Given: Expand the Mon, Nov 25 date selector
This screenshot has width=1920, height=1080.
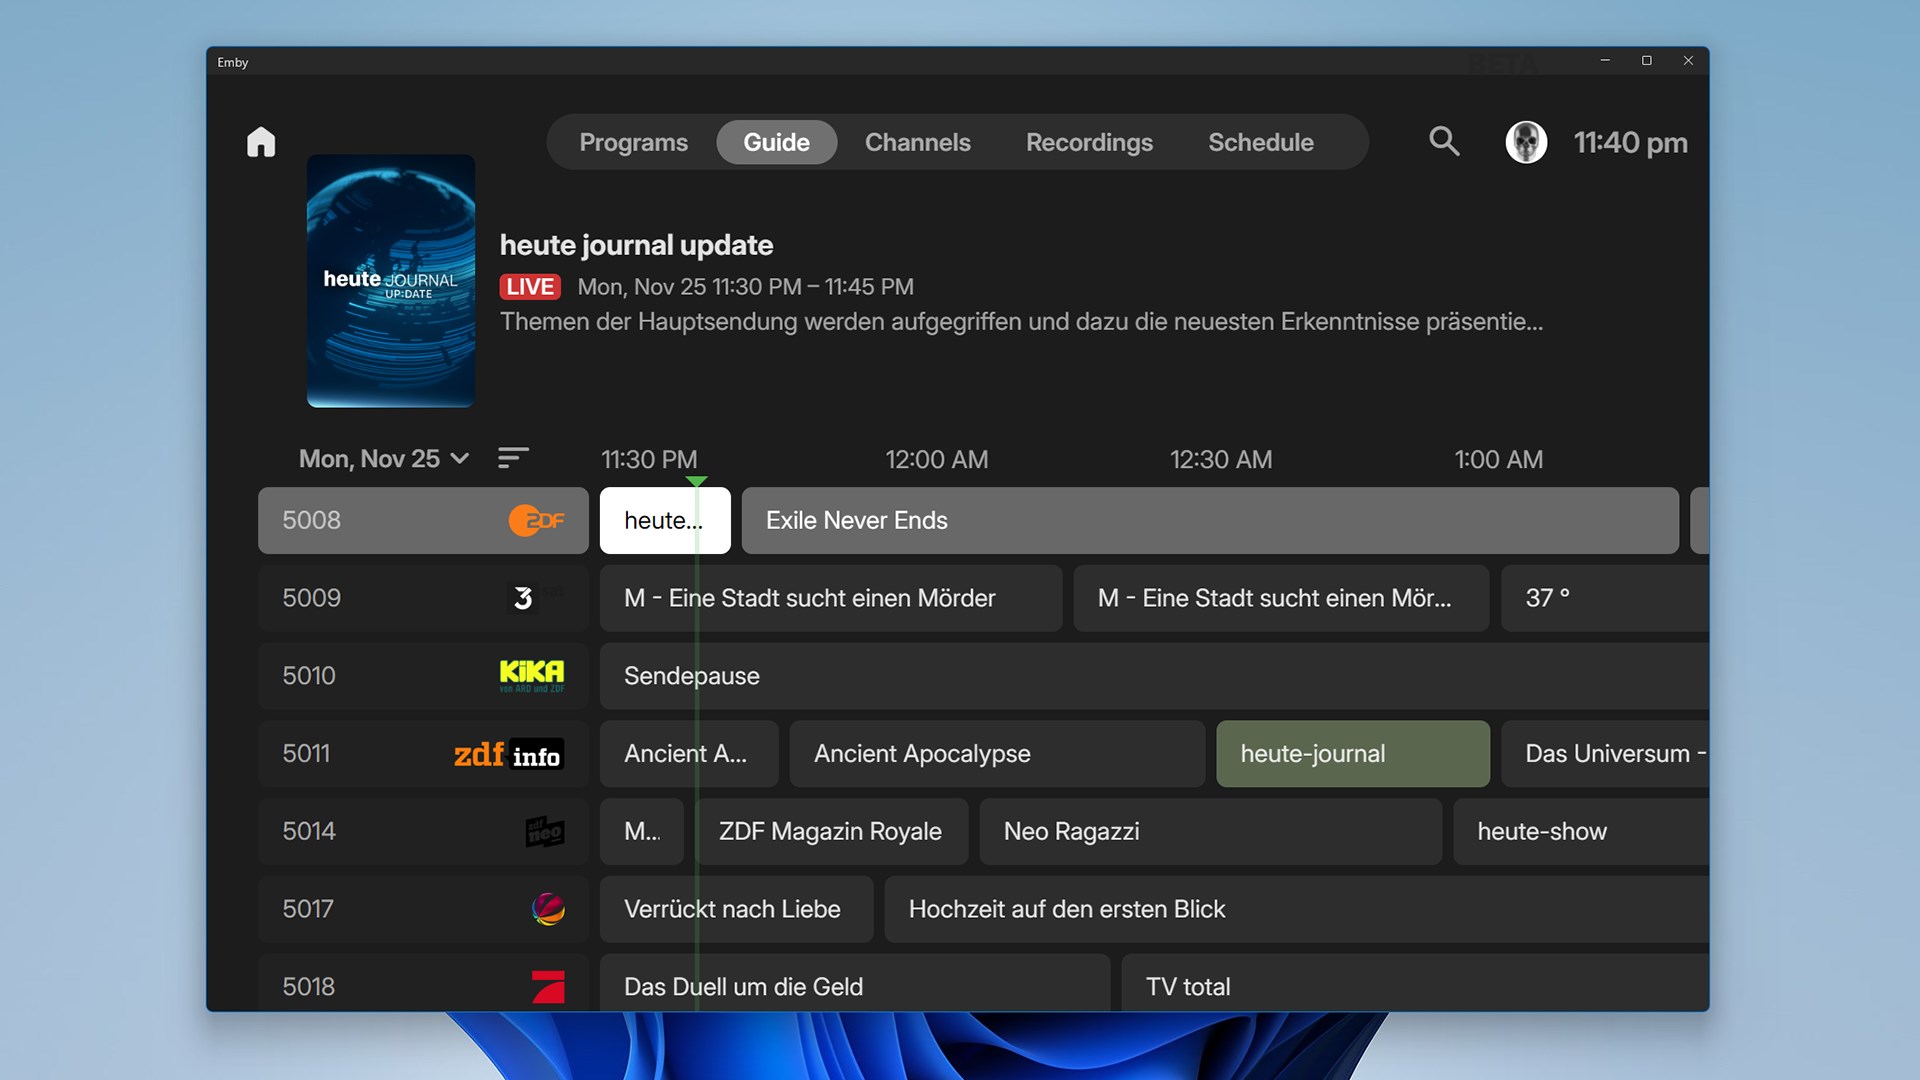Looking at the screenshot, I should (383, 458).
